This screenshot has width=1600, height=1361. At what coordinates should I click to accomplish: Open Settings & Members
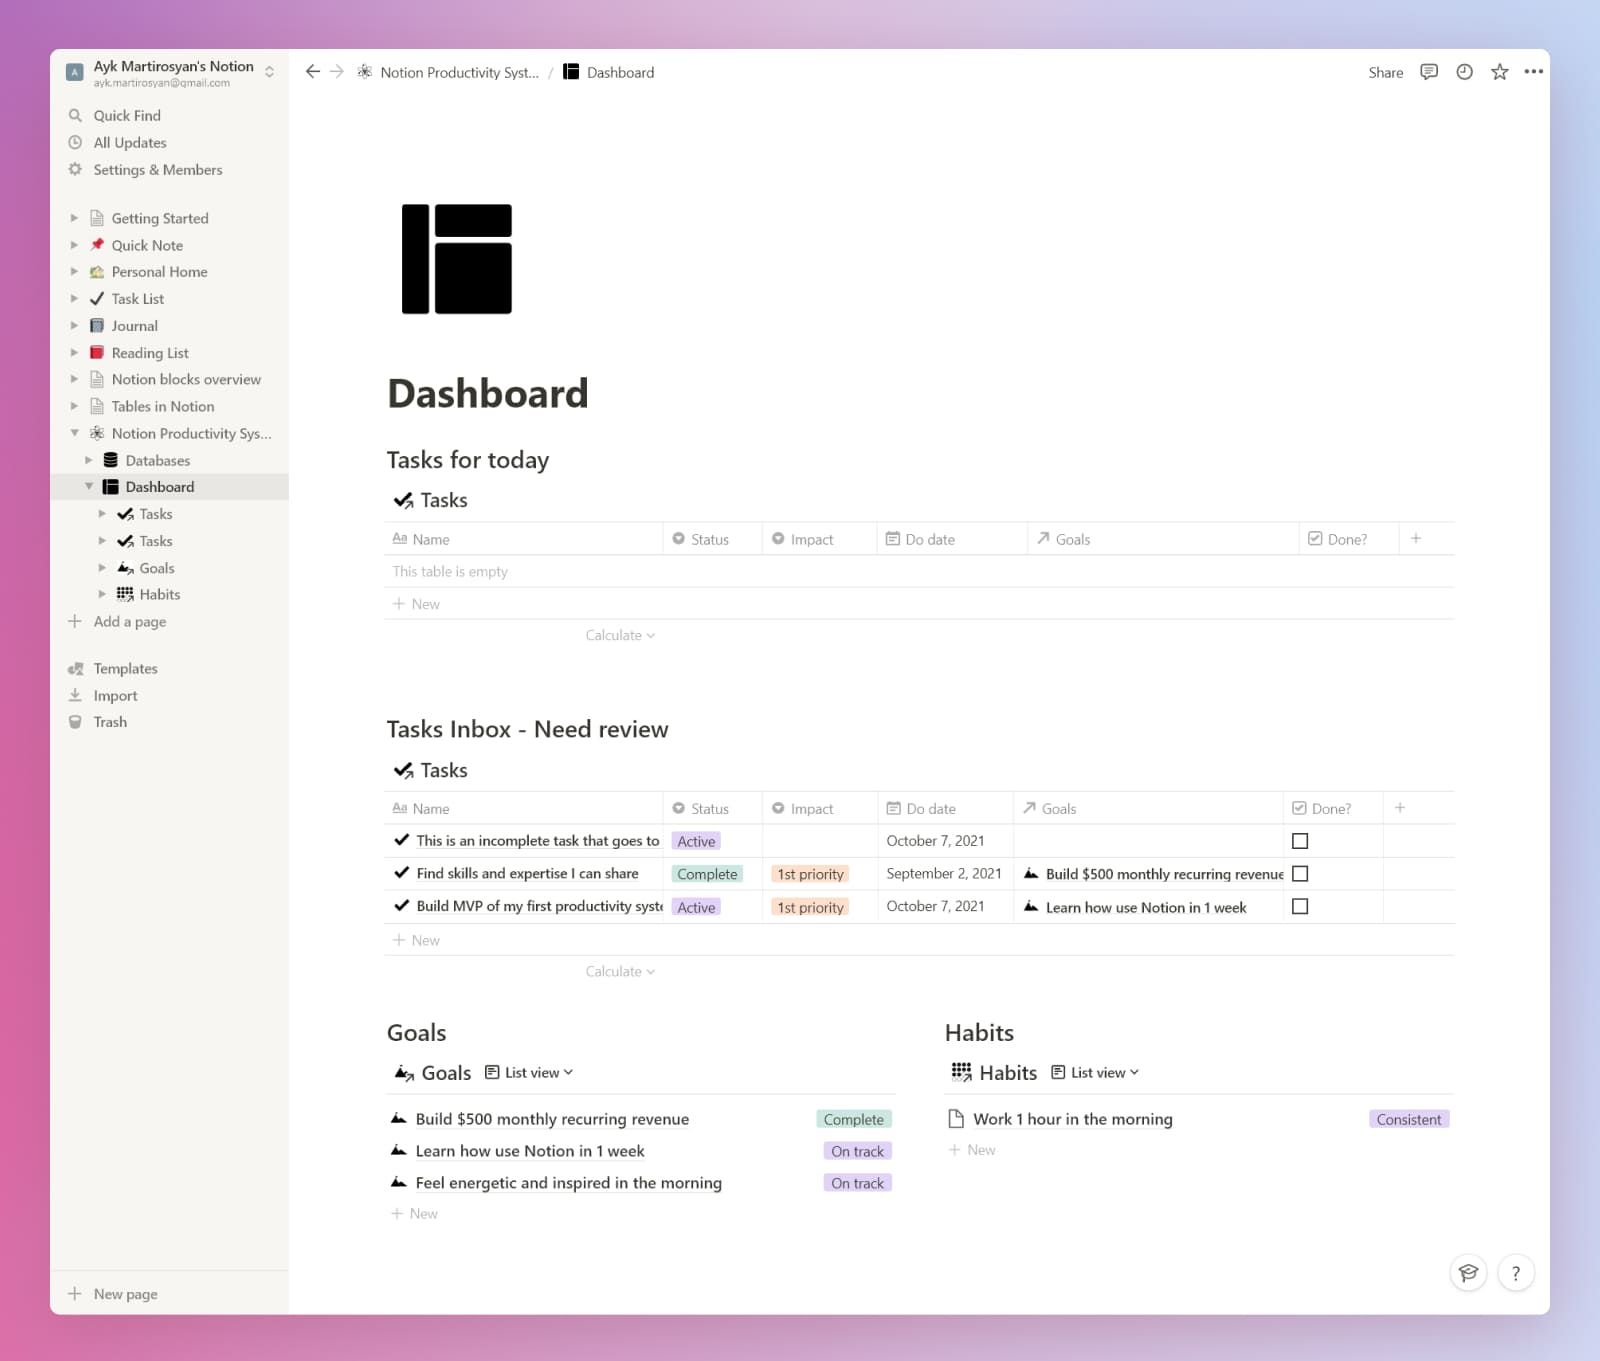click(x=157, y=169)
